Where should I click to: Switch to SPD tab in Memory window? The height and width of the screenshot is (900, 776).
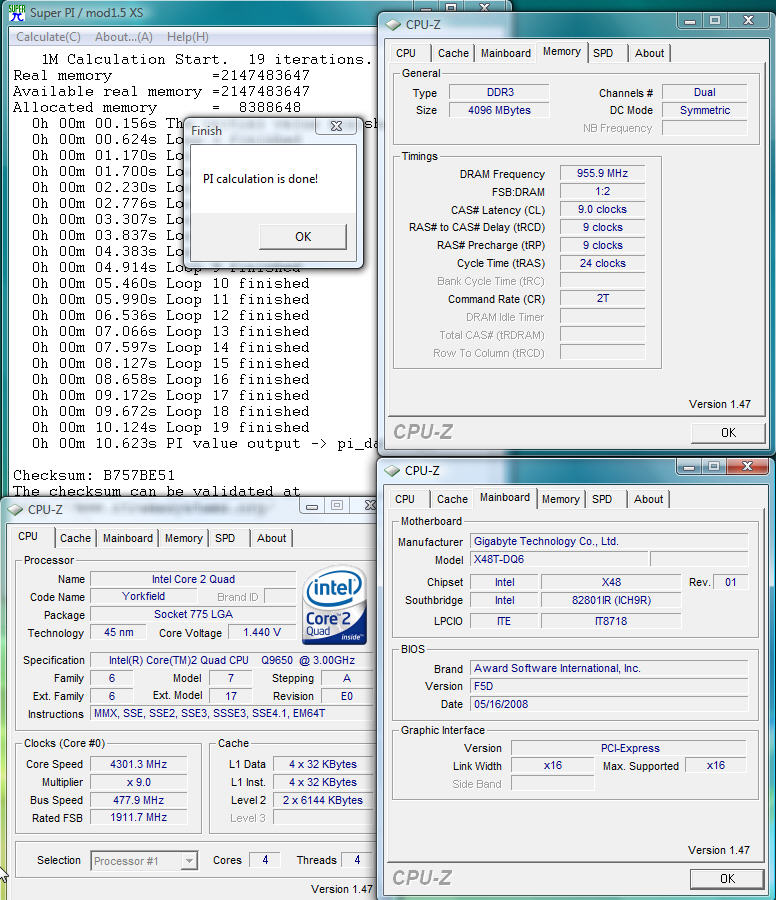pos(603,53)
